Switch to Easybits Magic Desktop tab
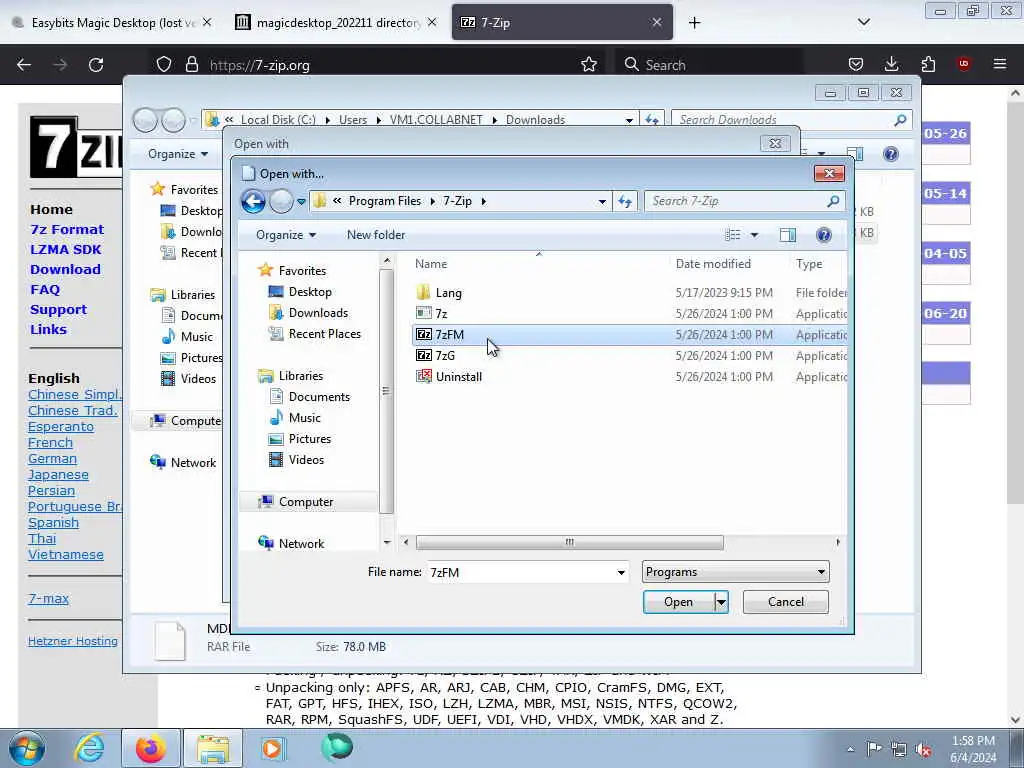This screenshot has width=1024, height=768. click(111, 22)
